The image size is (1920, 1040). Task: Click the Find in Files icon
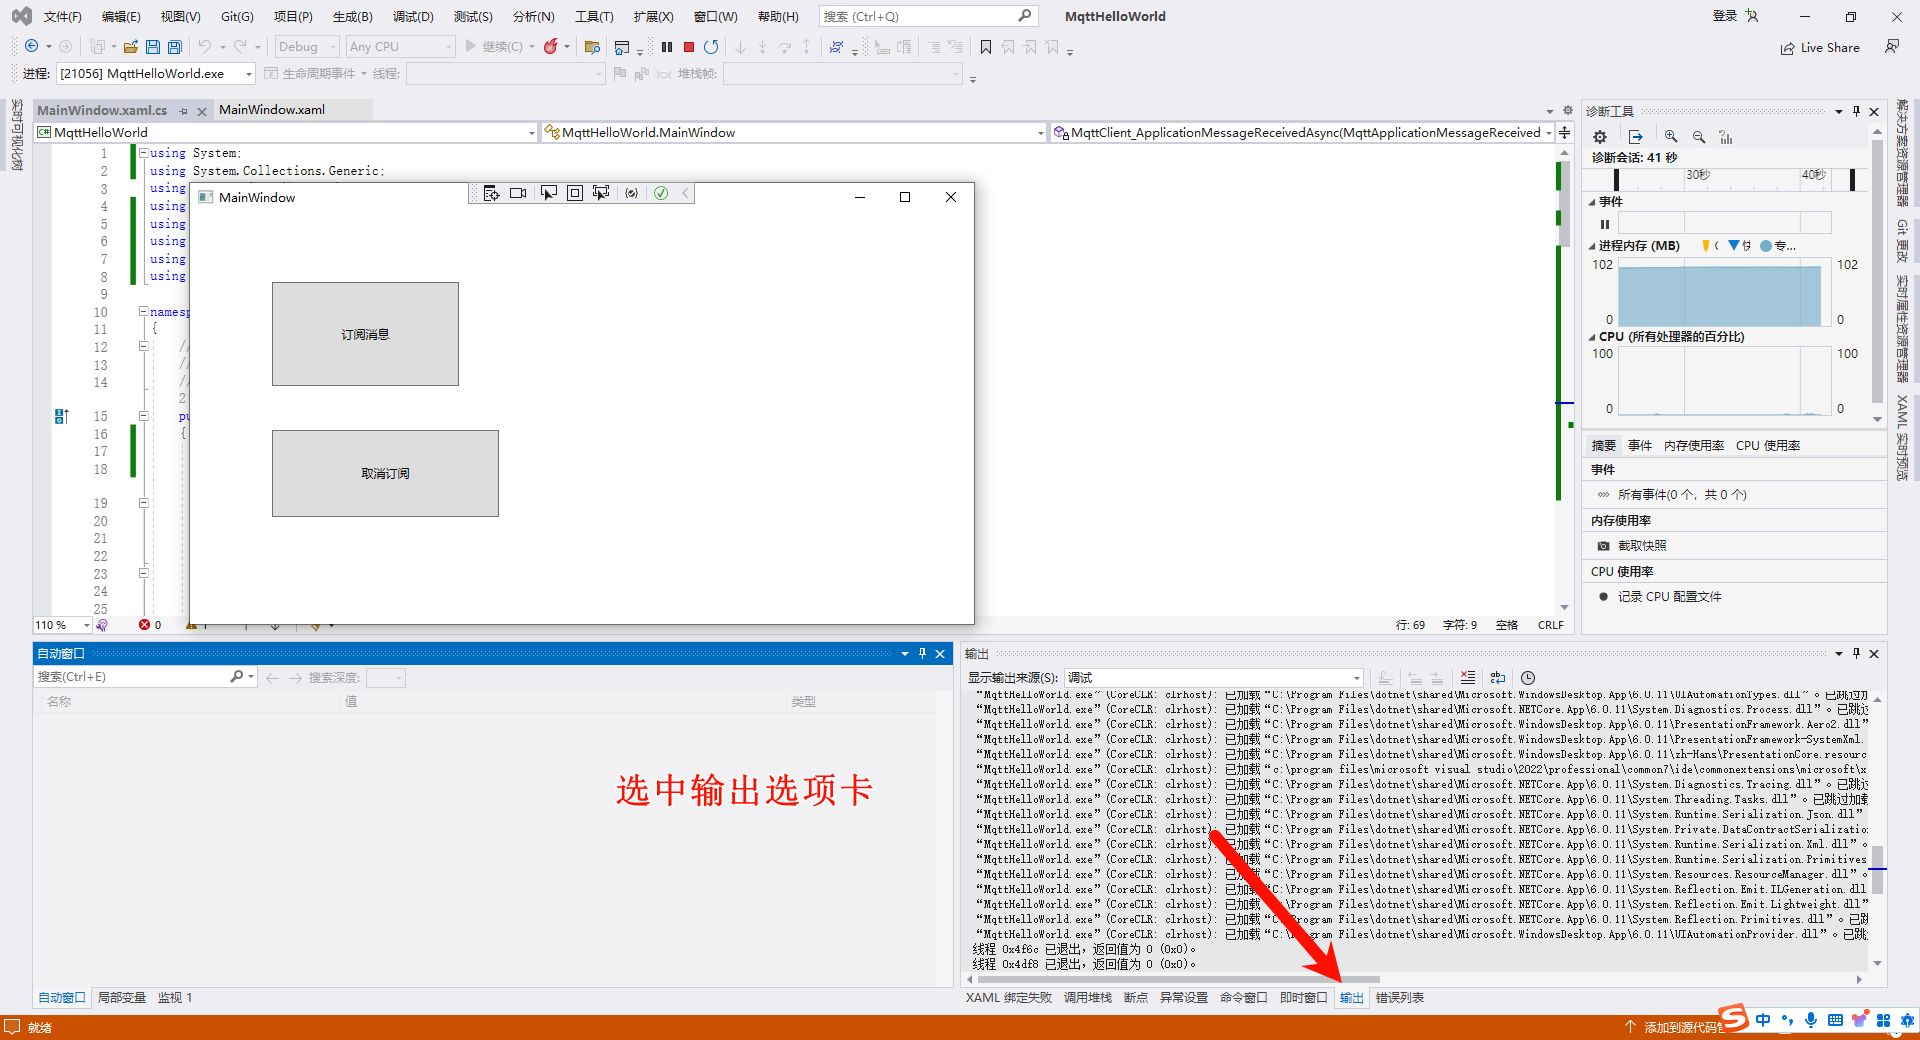(592, 46)
